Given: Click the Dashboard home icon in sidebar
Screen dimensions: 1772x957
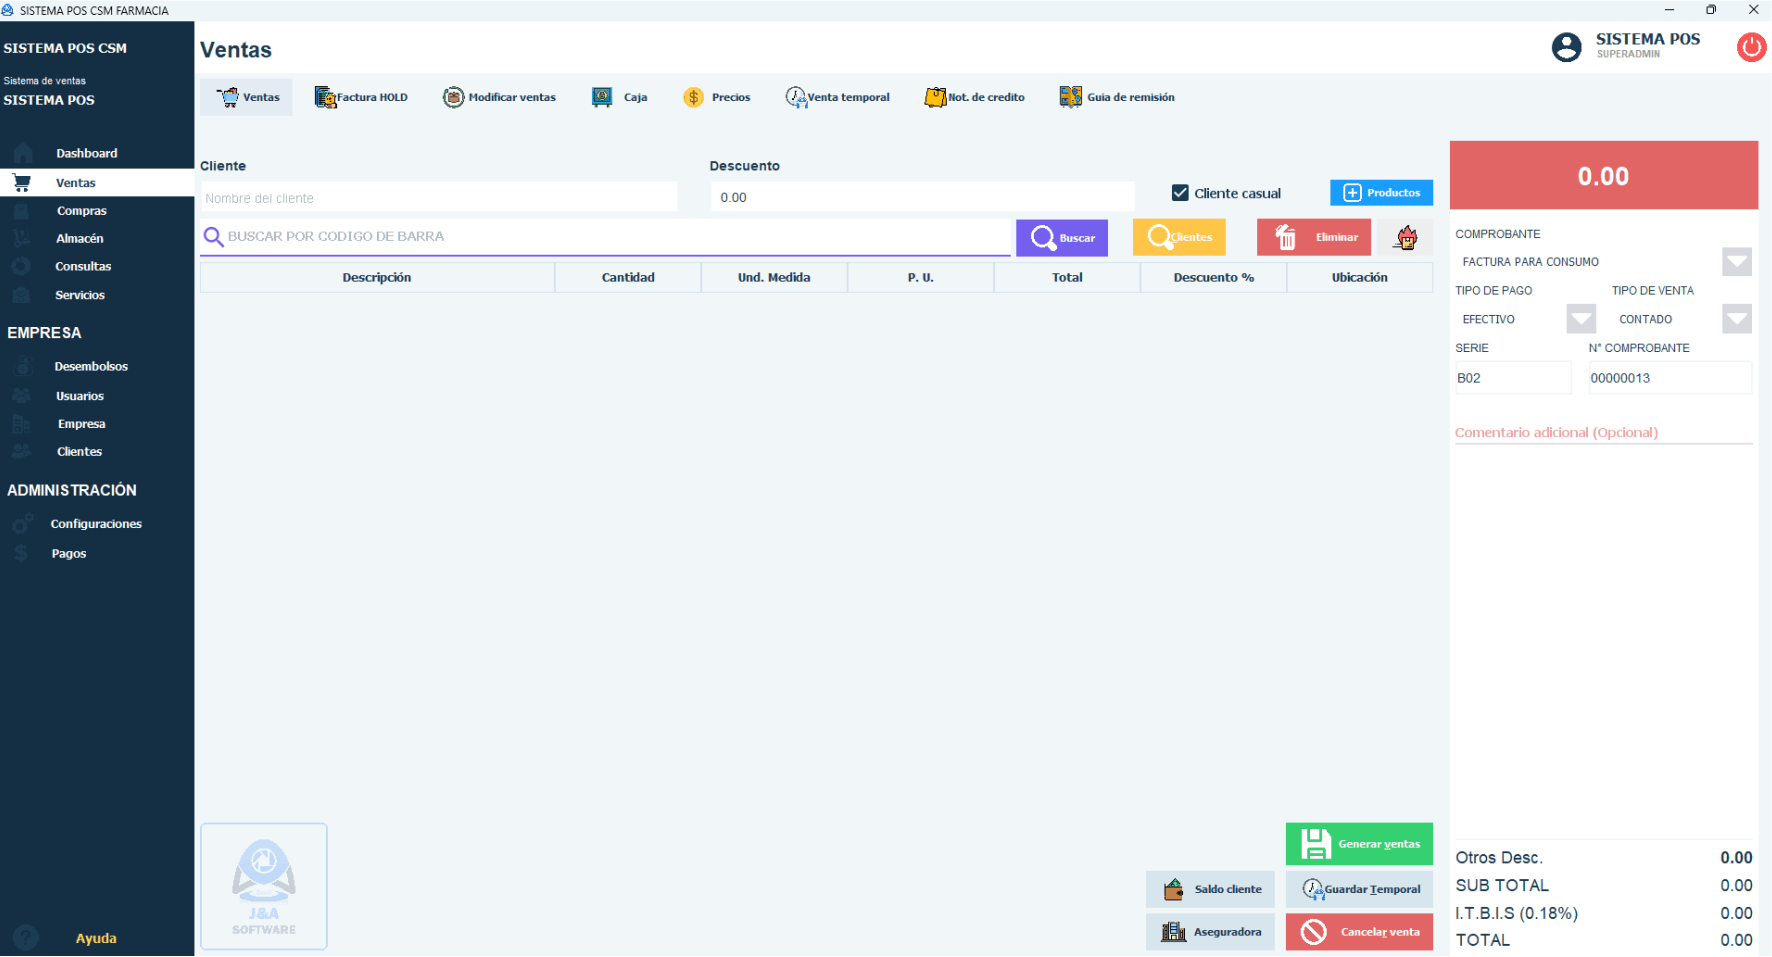Looking at the screenshot, I should click(x=23, y=153).
